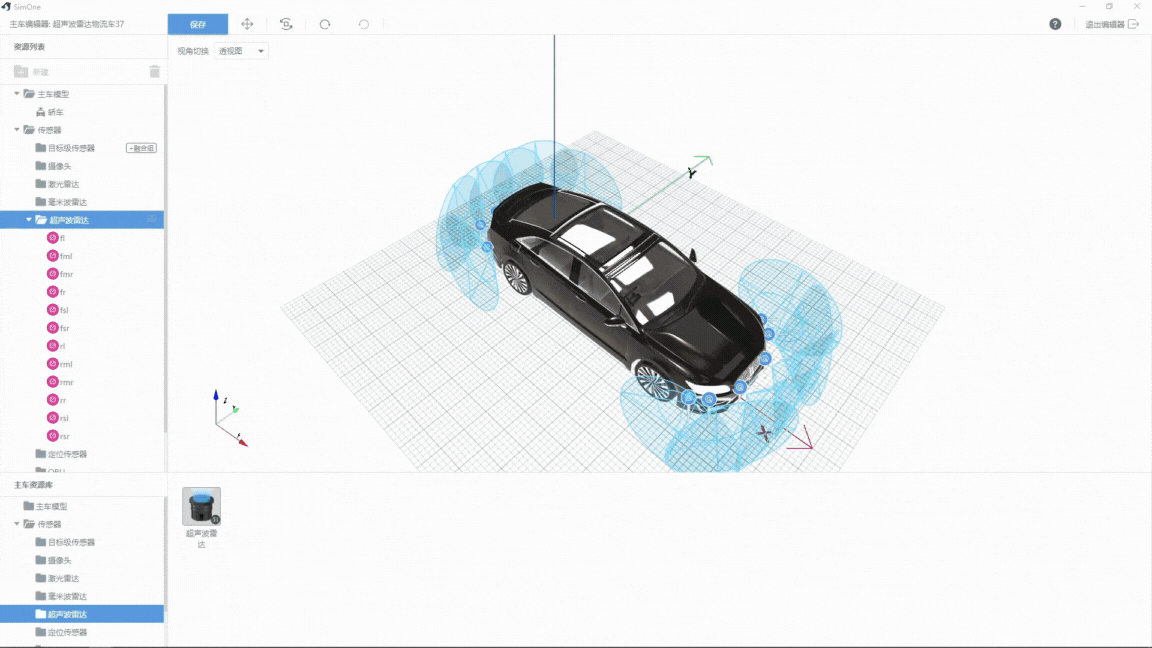Collapse 传感器 folder in the 主车资源库 panel
This screenshot has height=648, width=1152.
pos(17,524)
